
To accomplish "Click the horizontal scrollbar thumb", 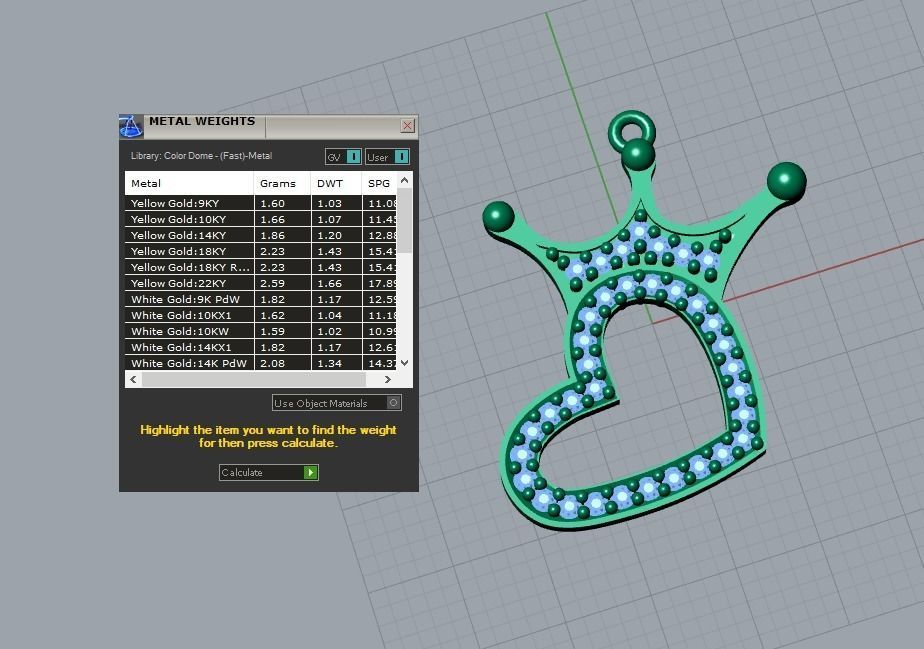I will pyautogui.click(x=254, y=380).
